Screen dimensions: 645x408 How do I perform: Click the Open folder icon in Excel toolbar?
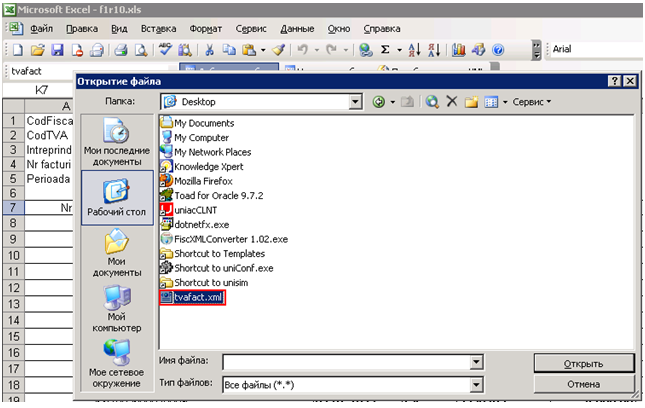click(x=37, y=50)
